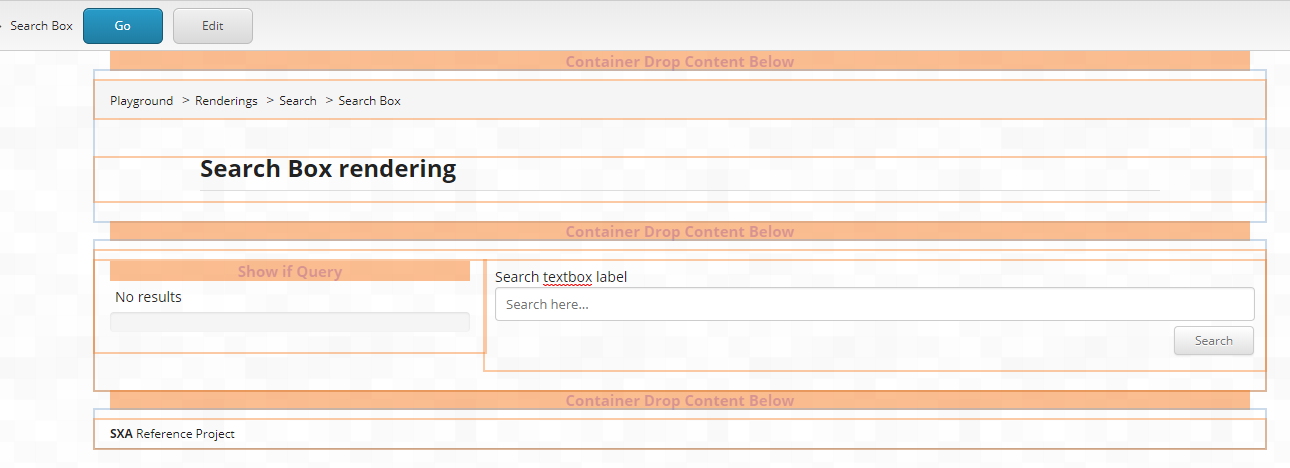Click the empty gray bar under No results

click(x=289, y=322)
